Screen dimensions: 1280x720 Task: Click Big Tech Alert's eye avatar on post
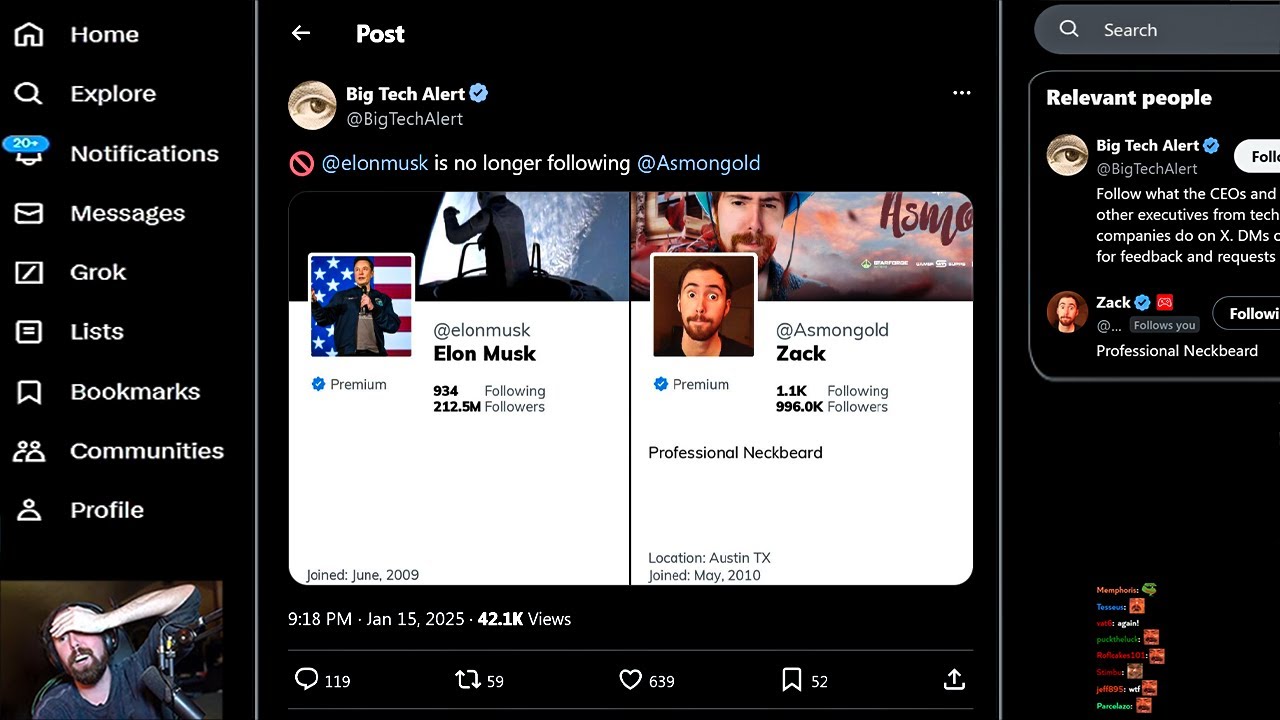coord(312,105)
